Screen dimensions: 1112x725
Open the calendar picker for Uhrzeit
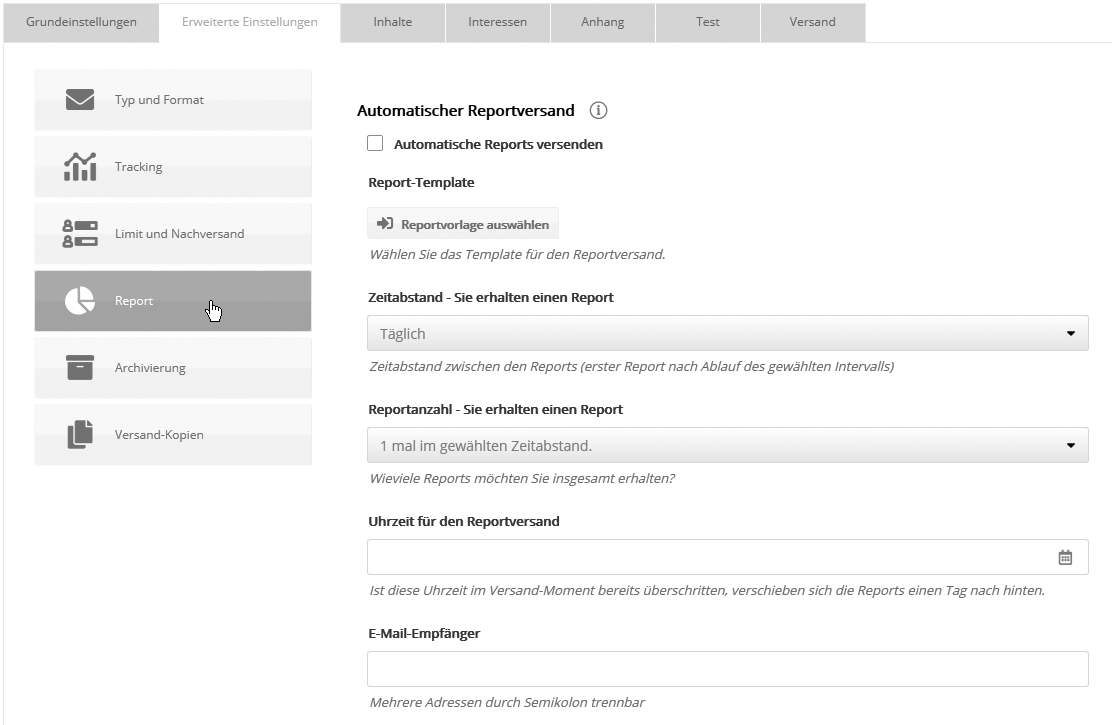click(1065, 558)
